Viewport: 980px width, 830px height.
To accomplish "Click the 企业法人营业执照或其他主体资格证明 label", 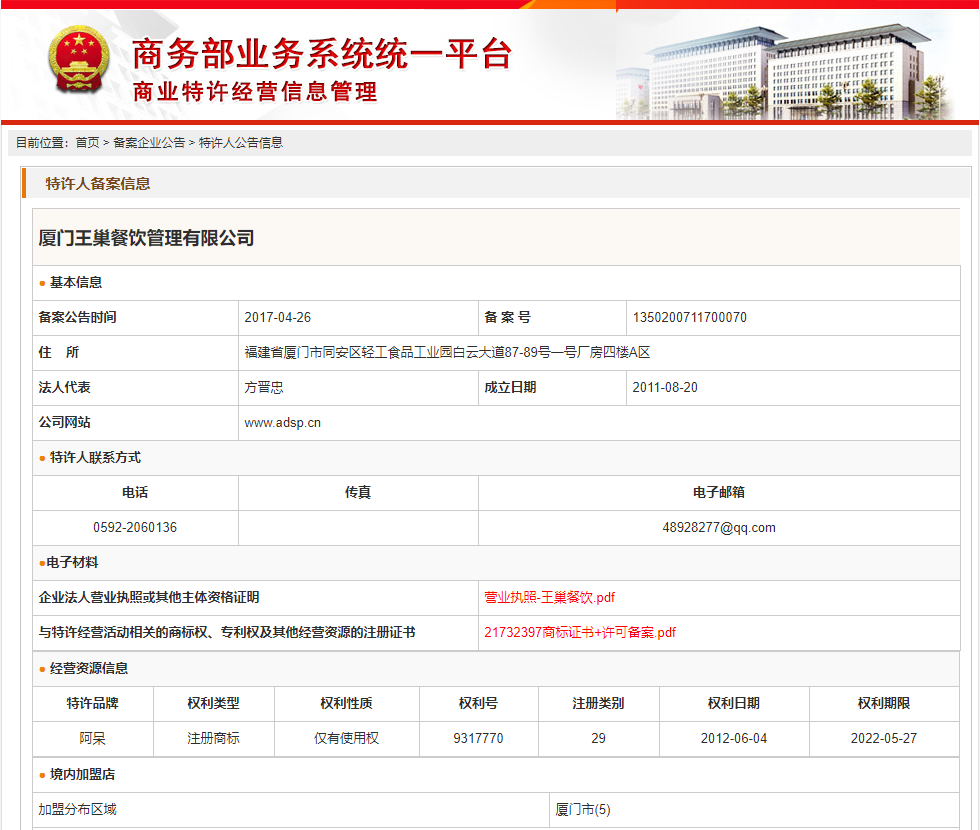I will [149, 598].
